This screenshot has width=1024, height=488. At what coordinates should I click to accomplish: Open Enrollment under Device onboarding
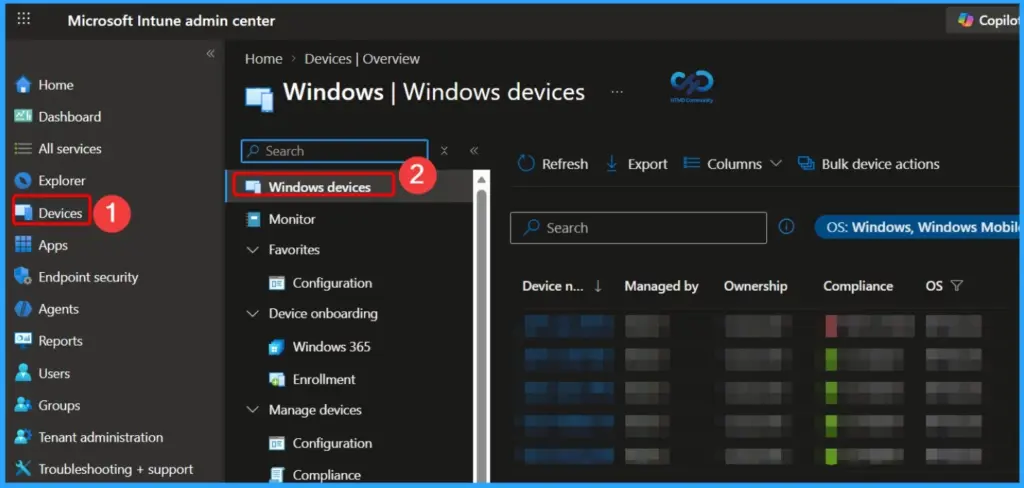pos(324,379)
